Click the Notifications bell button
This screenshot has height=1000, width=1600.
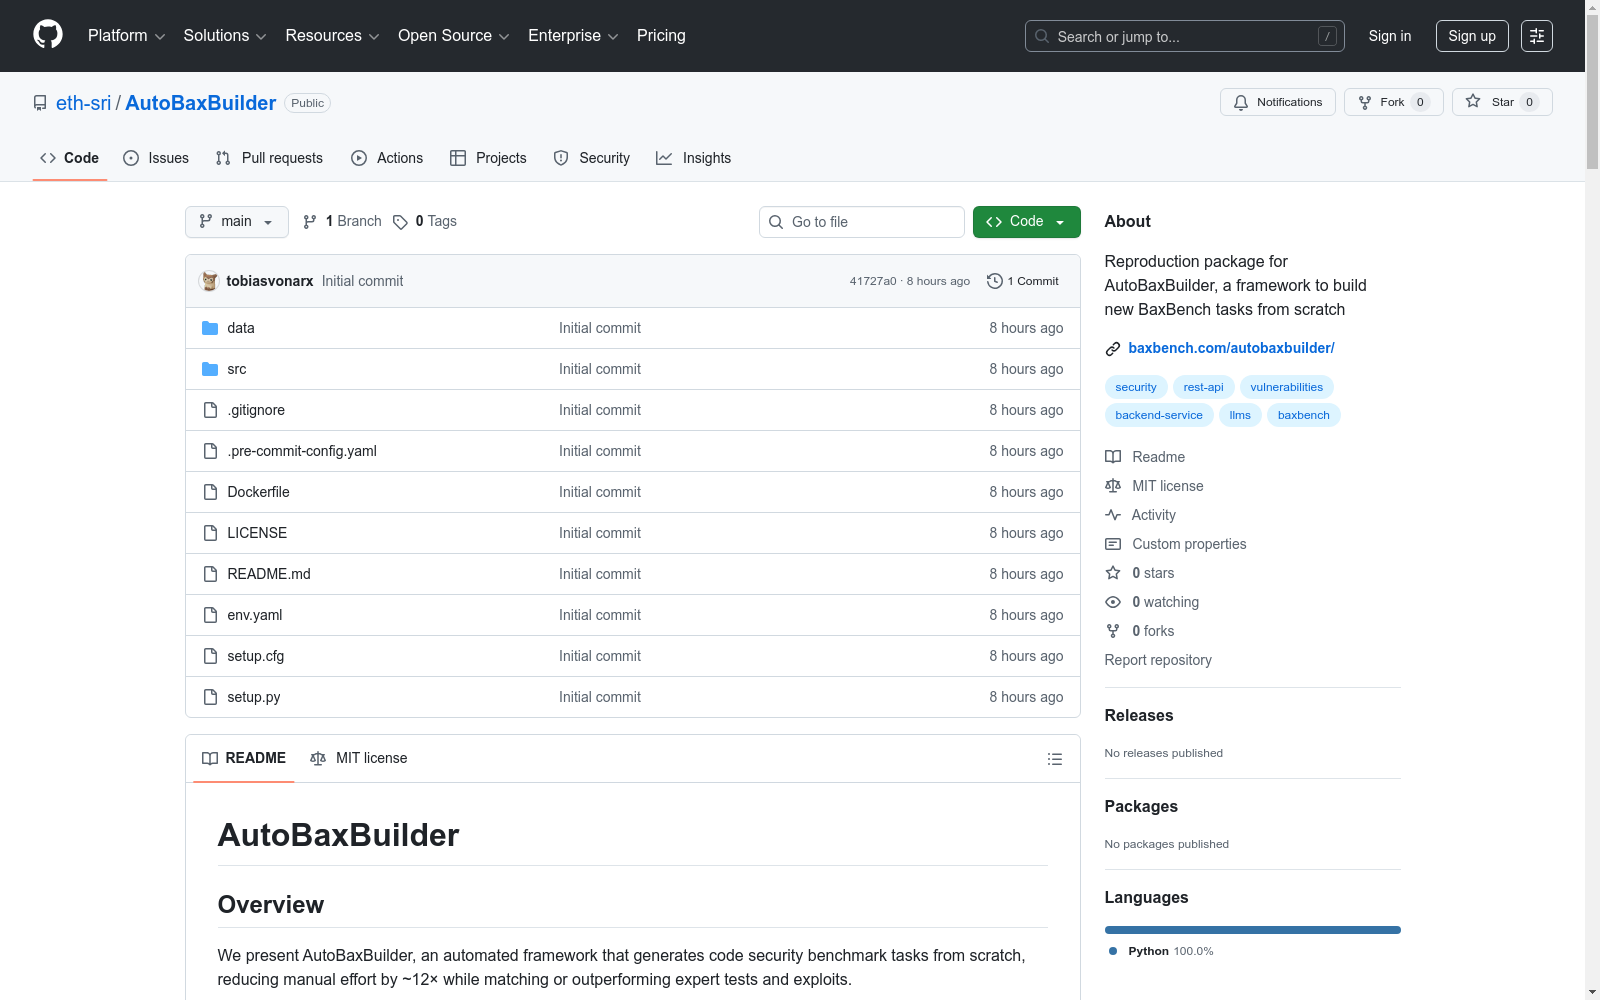[x=1277, y=102]
